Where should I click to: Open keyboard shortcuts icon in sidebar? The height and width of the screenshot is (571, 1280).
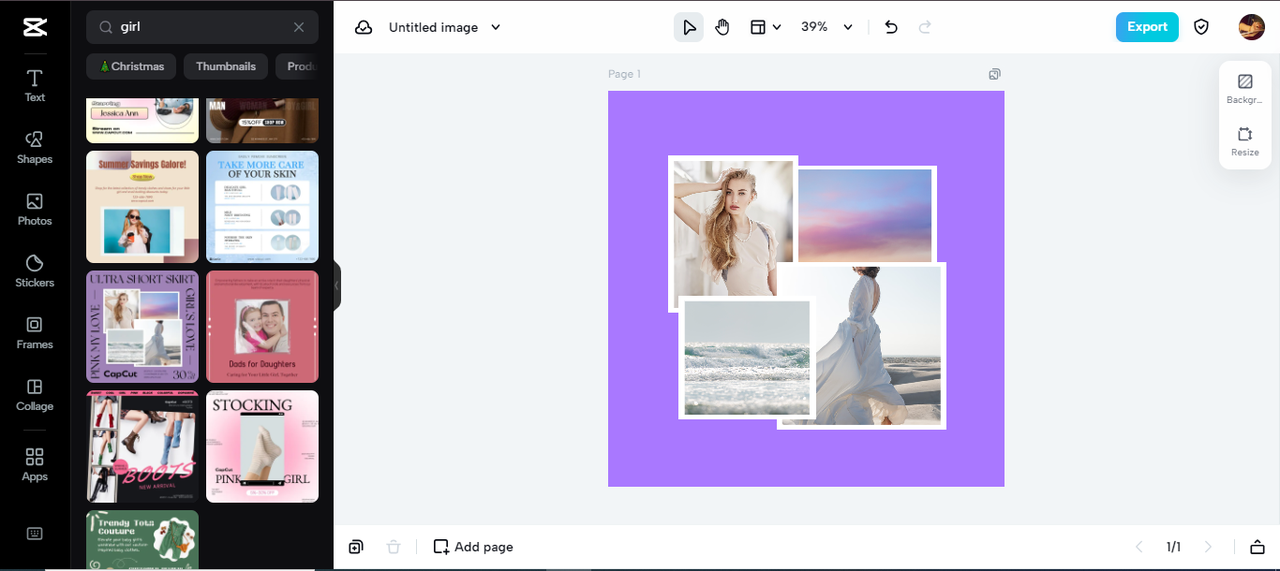[35, 533]
